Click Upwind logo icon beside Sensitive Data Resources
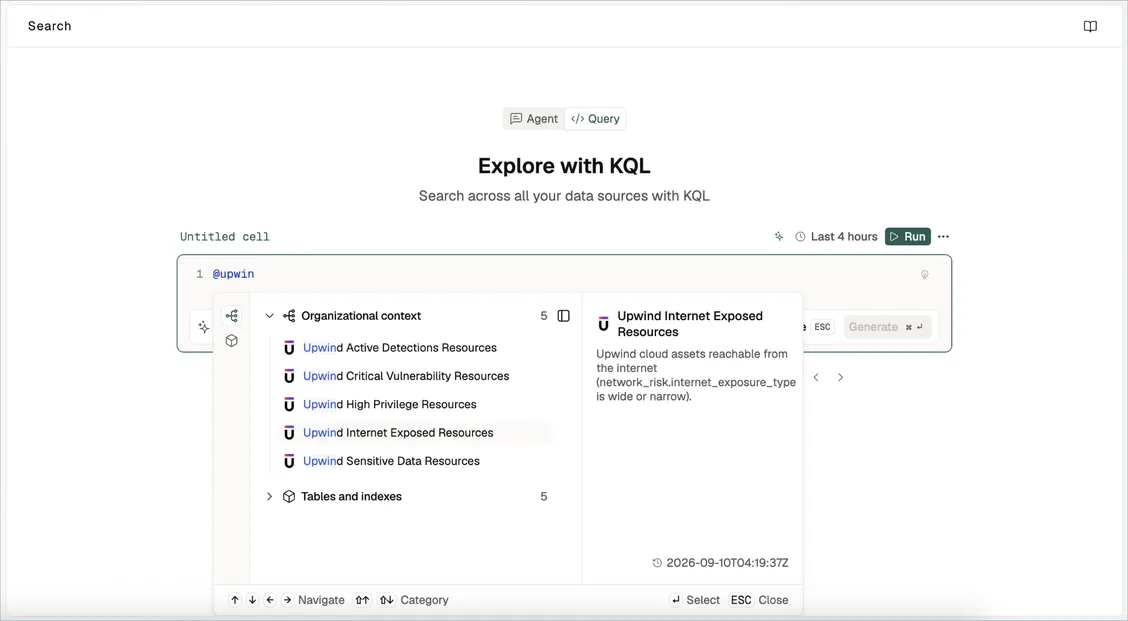Viewport: 1128px width, 621px height. pos(289,461)
